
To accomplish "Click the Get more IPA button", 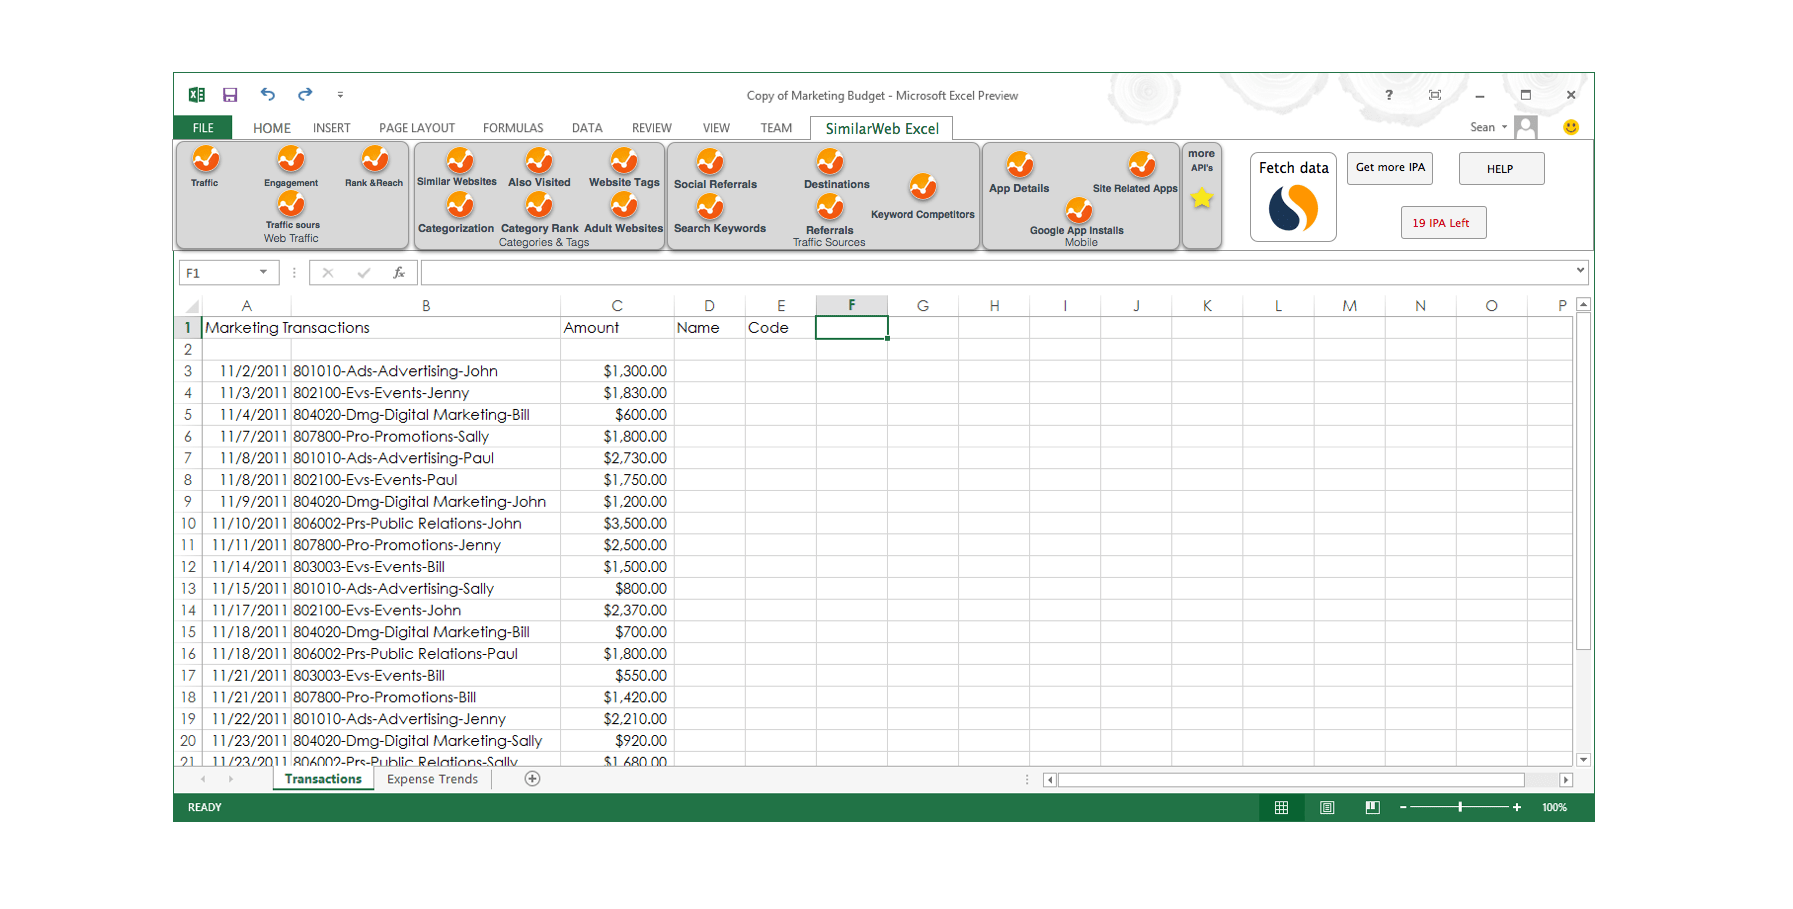I will [x=1389, y=168].
